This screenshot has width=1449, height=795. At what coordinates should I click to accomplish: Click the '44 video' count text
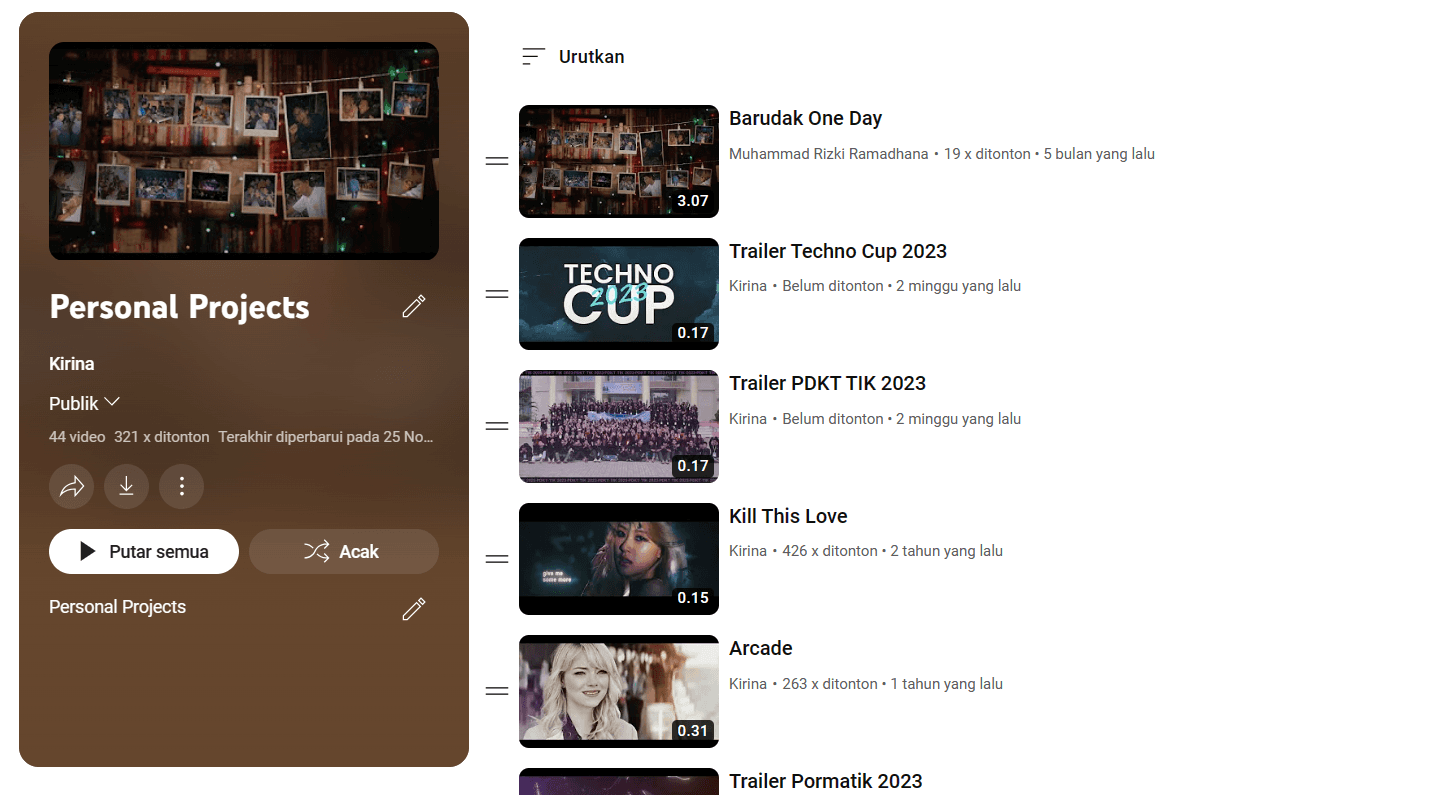(x=77, y=437)
